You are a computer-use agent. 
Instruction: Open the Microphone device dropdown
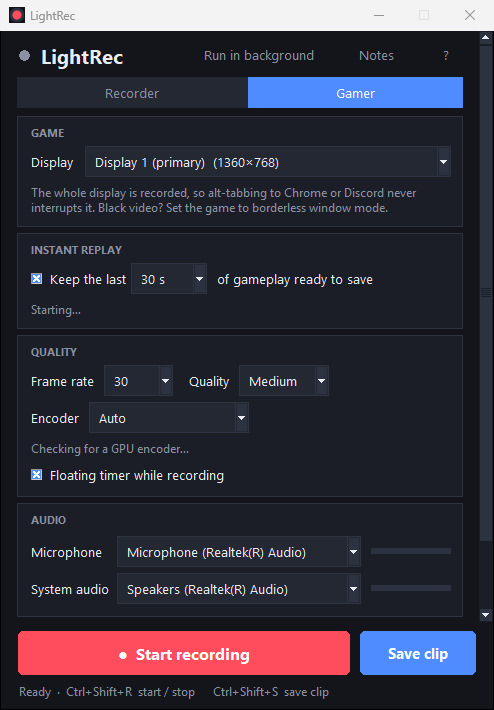239,552
